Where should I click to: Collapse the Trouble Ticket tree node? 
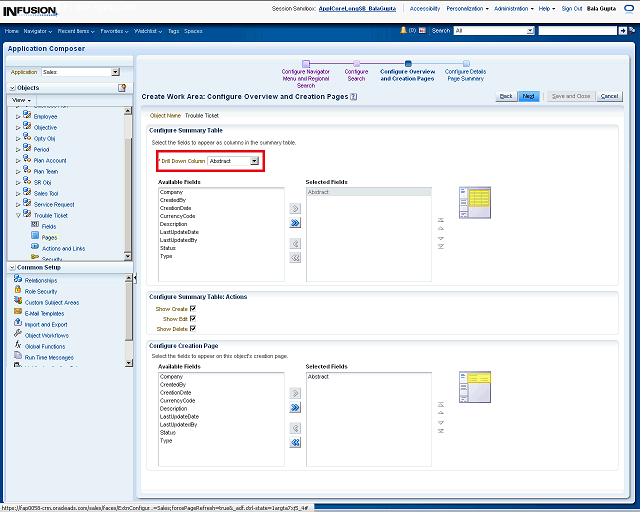[x=18, y=215]
